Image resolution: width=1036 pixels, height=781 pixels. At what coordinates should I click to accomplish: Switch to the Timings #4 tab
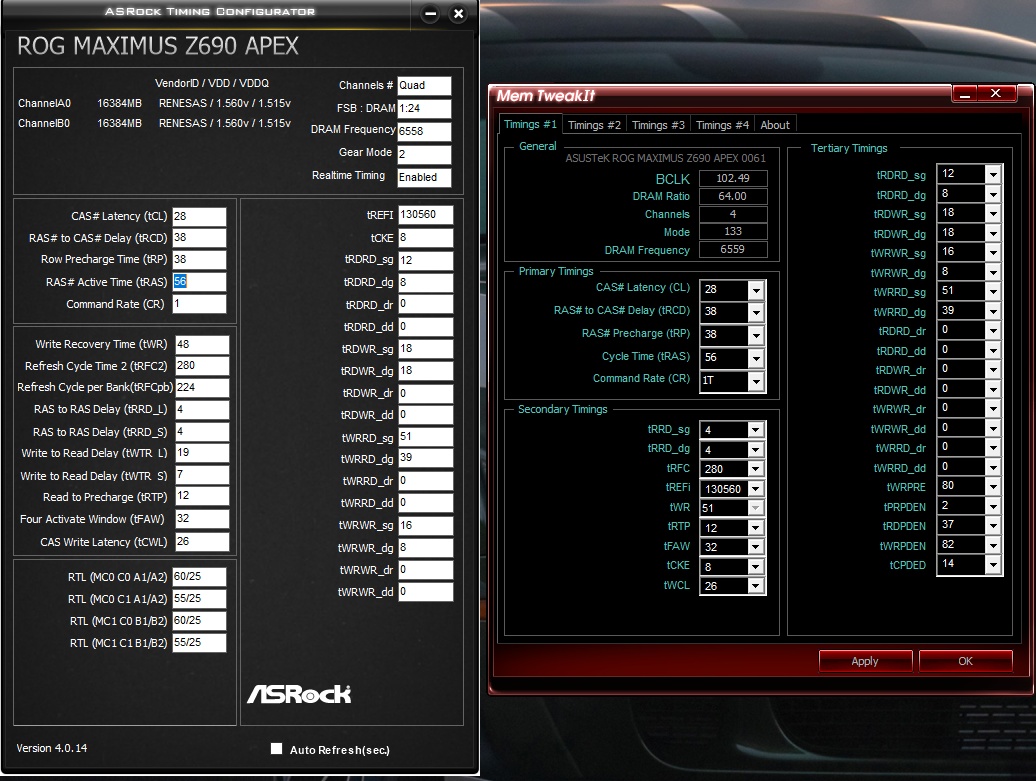click(722, 125)
